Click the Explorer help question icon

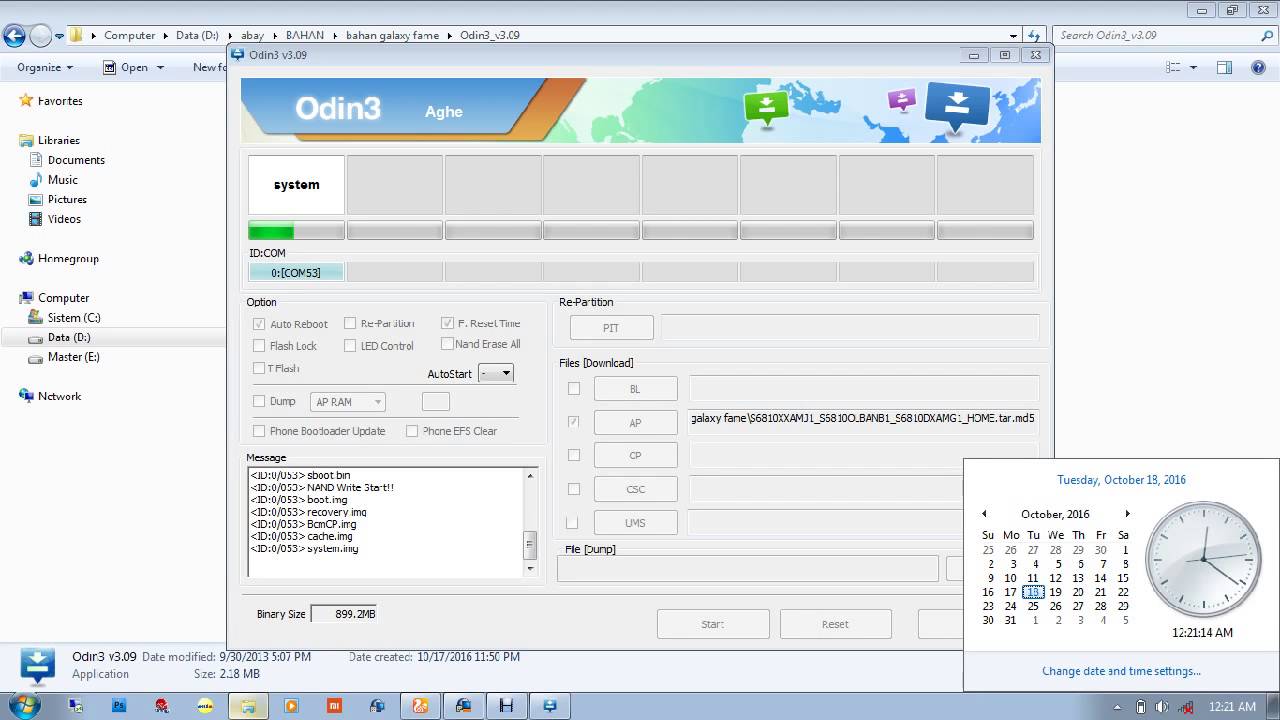(x=1259, y=67)
